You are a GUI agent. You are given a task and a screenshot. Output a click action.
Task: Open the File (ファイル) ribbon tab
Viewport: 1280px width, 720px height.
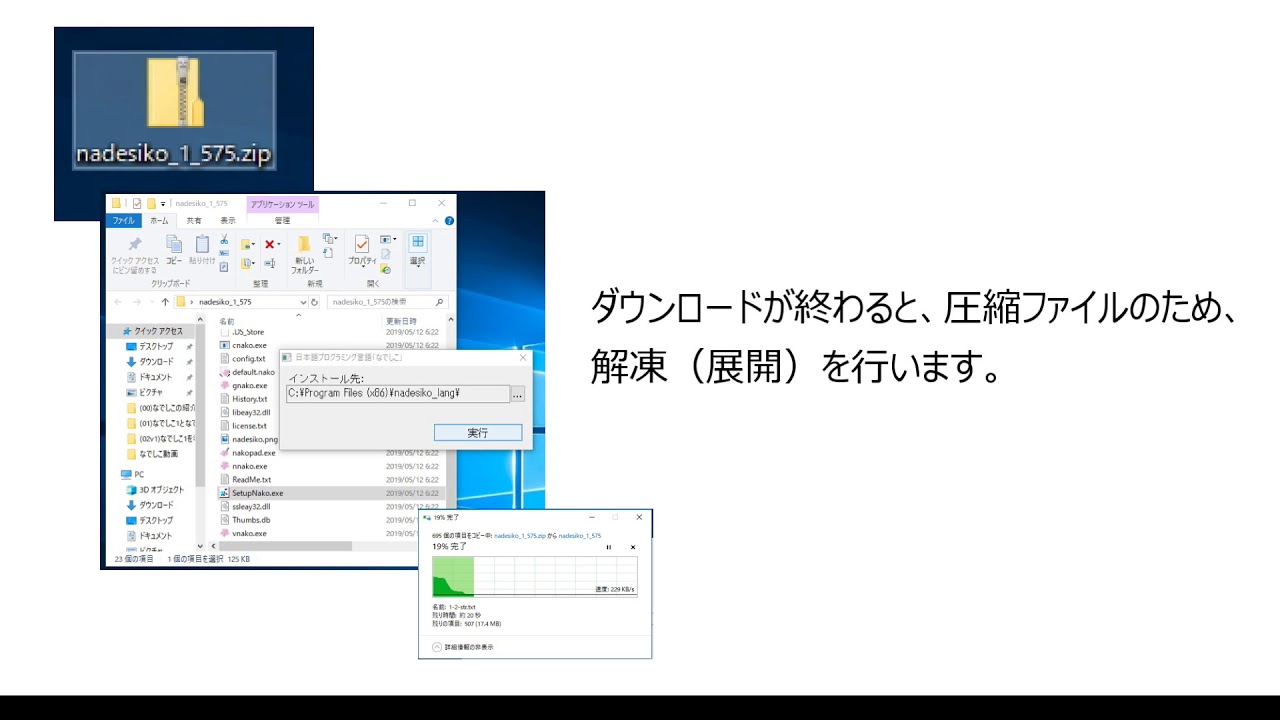(x=124, y=220)
